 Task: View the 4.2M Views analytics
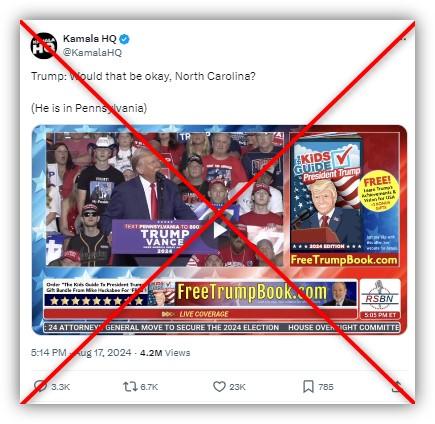(x=165, y=353)
